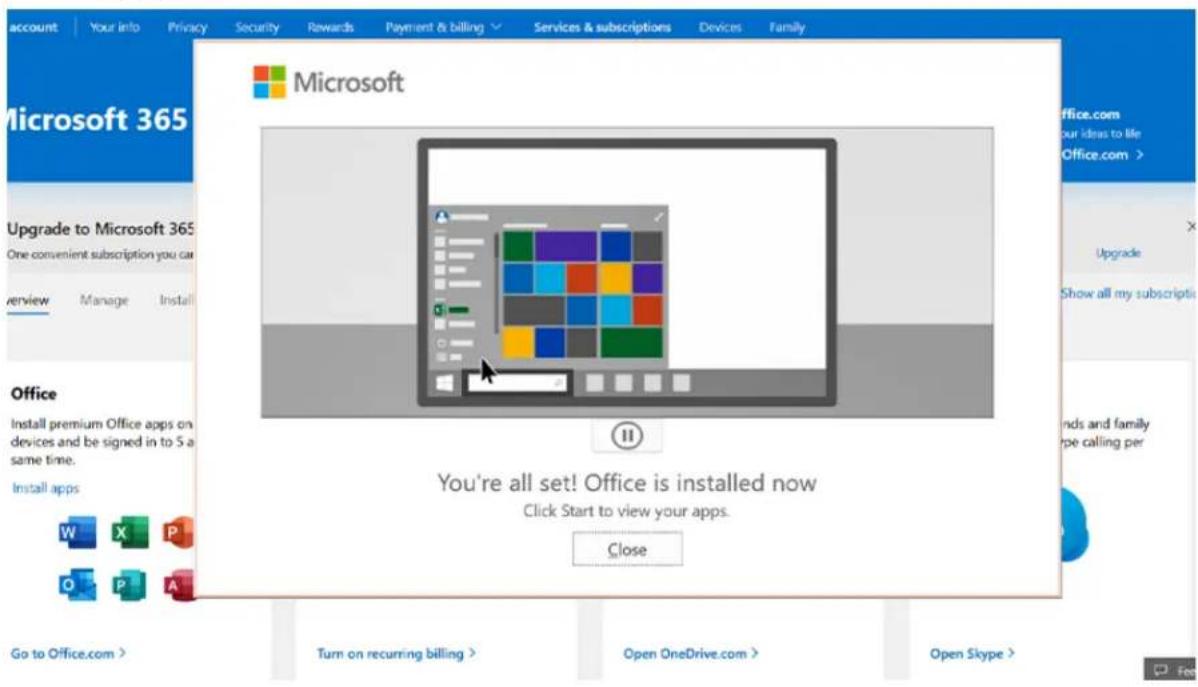Image resolution: width=1198 pixels, height=687 pixels.
Task: Click the Office section heading
Action: pos(34,394)
